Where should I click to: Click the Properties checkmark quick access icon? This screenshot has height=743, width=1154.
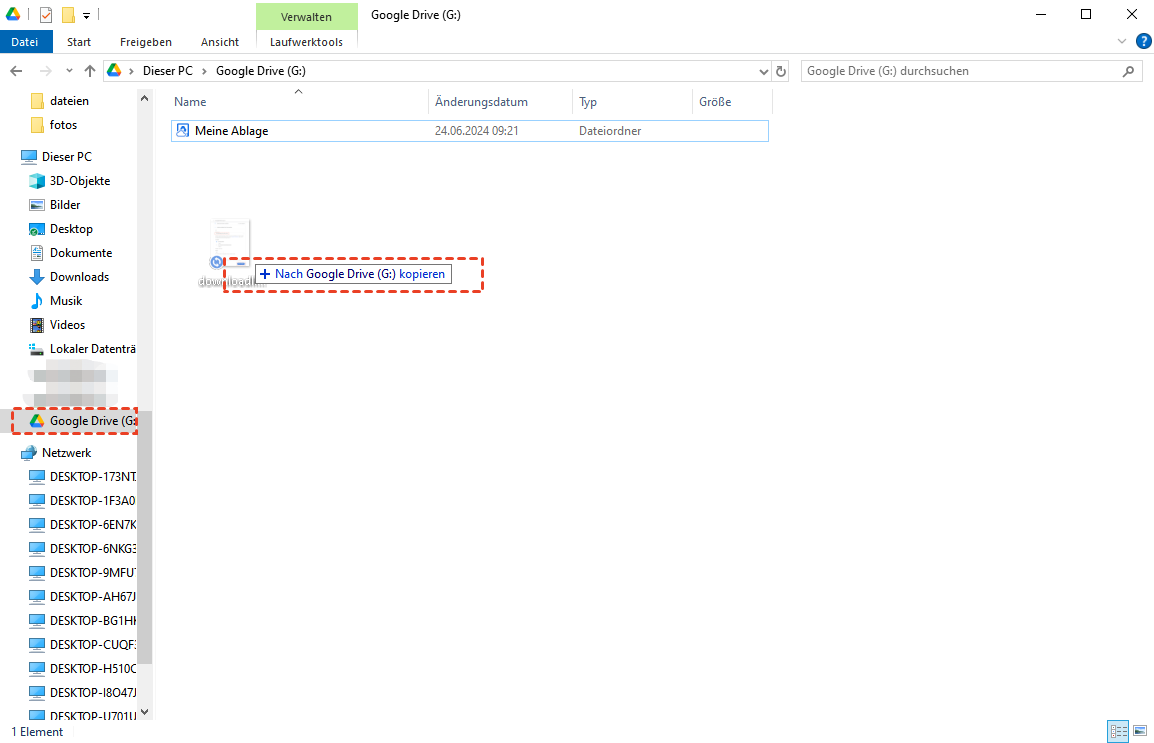[46, 14]
